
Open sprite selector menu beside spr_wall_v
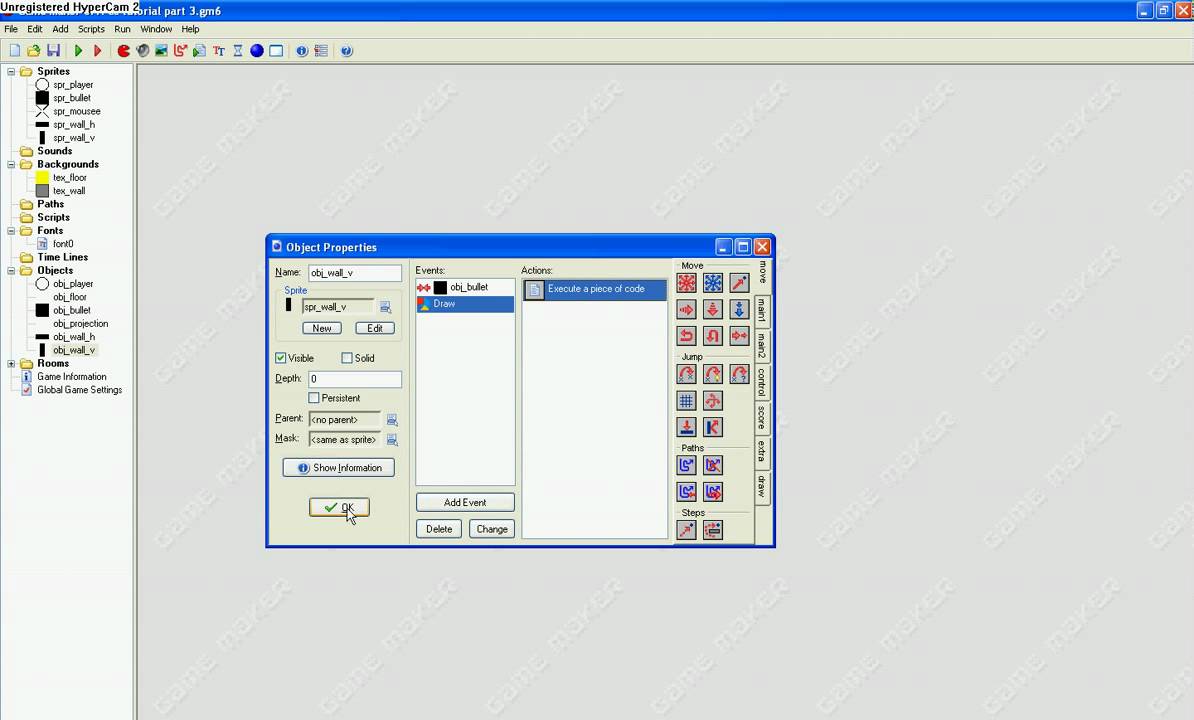tap(385, 307)
